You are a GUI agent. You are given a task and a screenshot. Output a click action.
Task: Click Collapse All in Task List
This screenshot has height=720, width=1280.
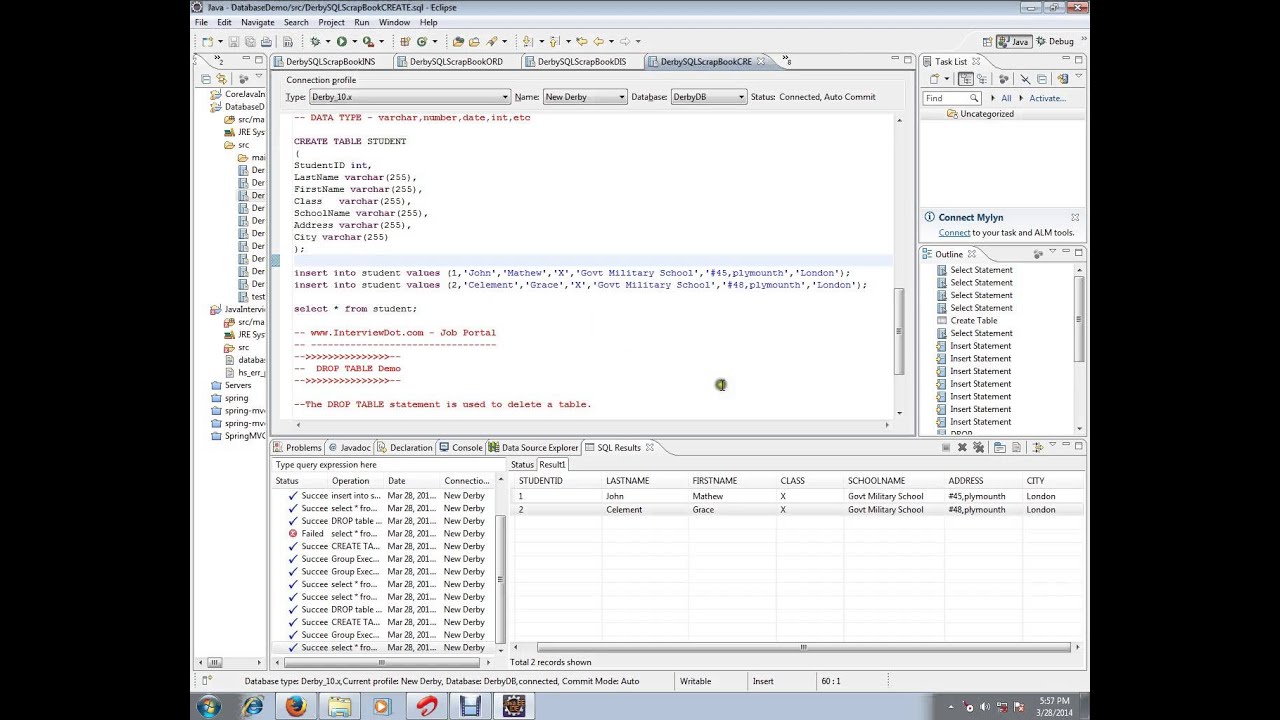pos(1042,79)
